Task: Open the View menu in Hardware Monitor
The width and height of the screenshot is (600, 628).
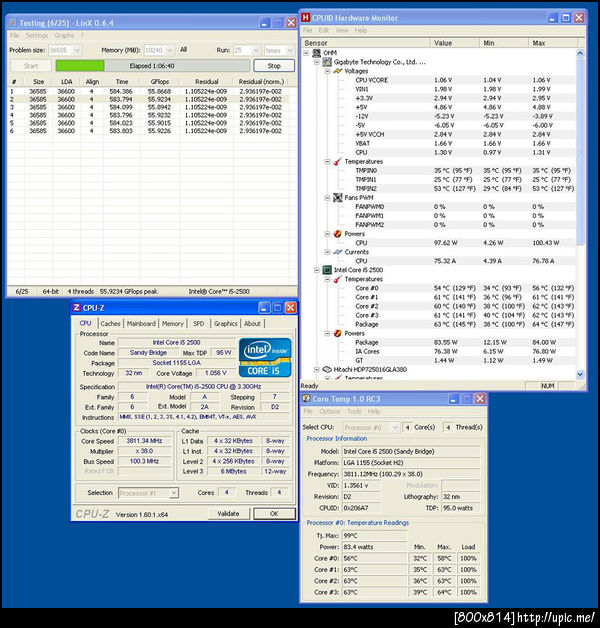Action: click(342, 30)
